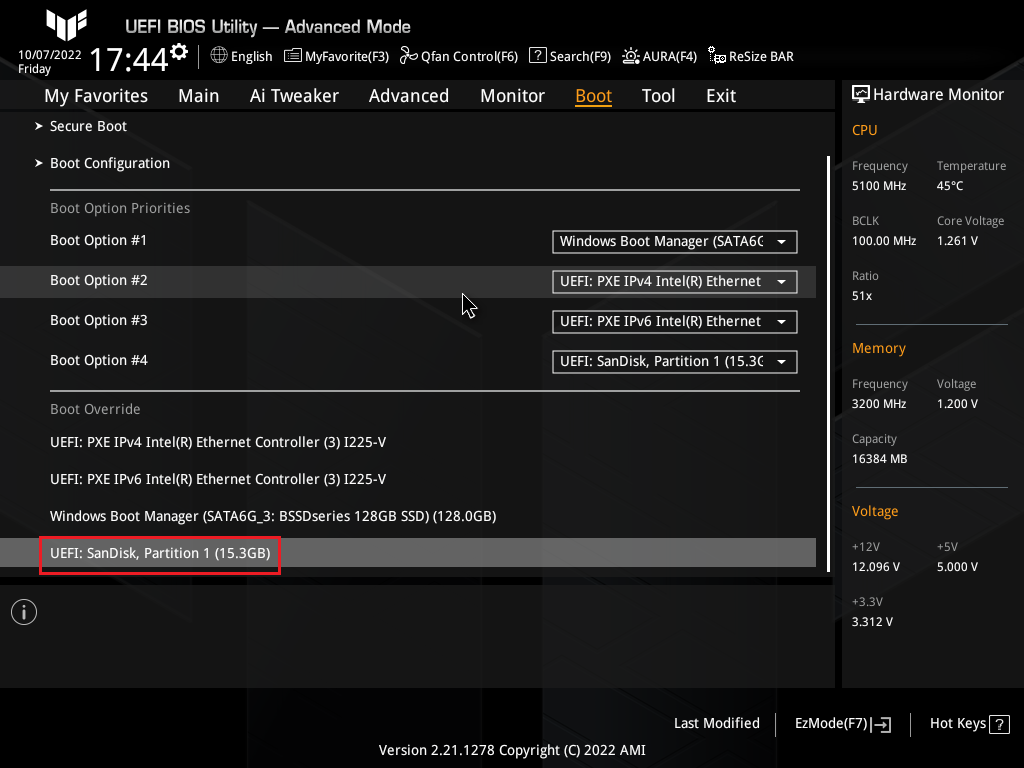1024x768 pixels.
Task: Boot override from Windows Boot Manager SSD
Action: [x=273, y=517]
